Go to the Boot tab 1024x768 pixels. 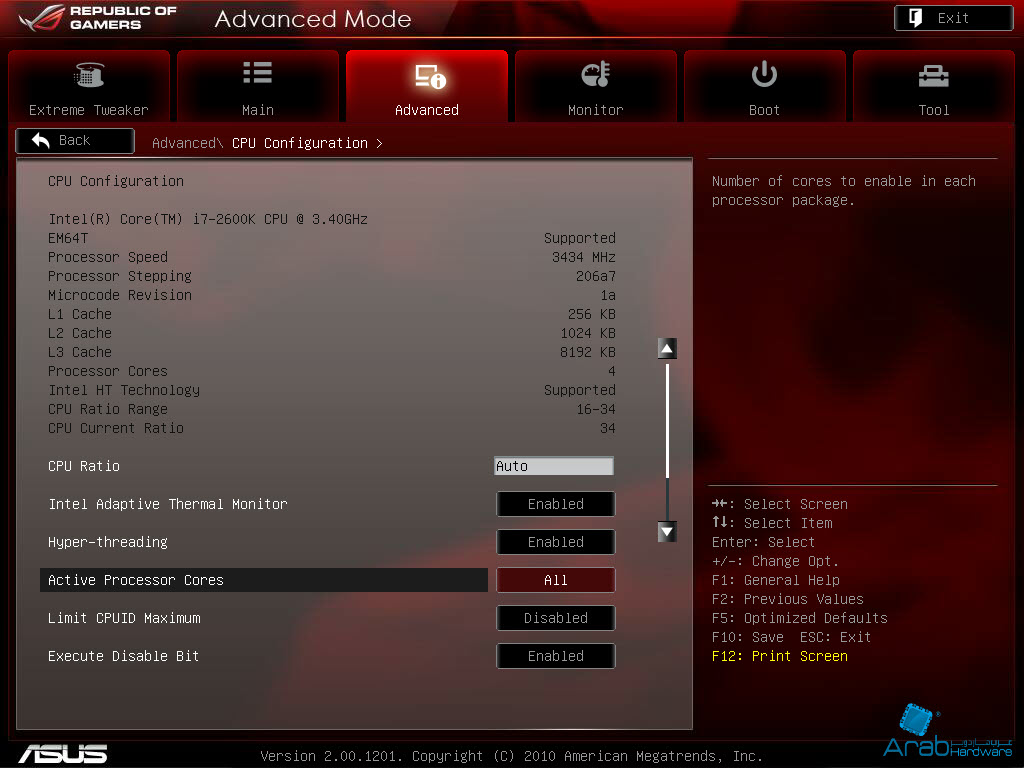pyautogui.click(x=765, y=86)
